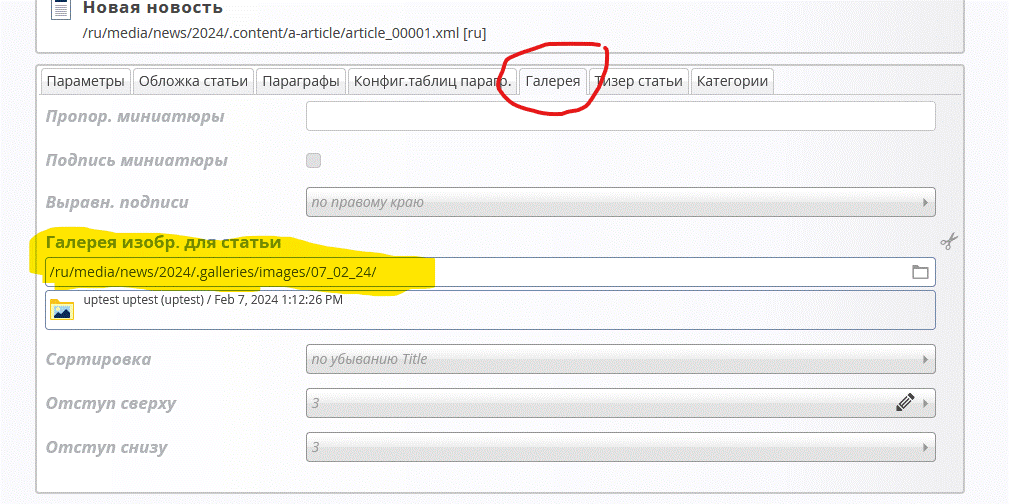
Task: Expand the Сортировка dropdown
Action: click(620, 359)
